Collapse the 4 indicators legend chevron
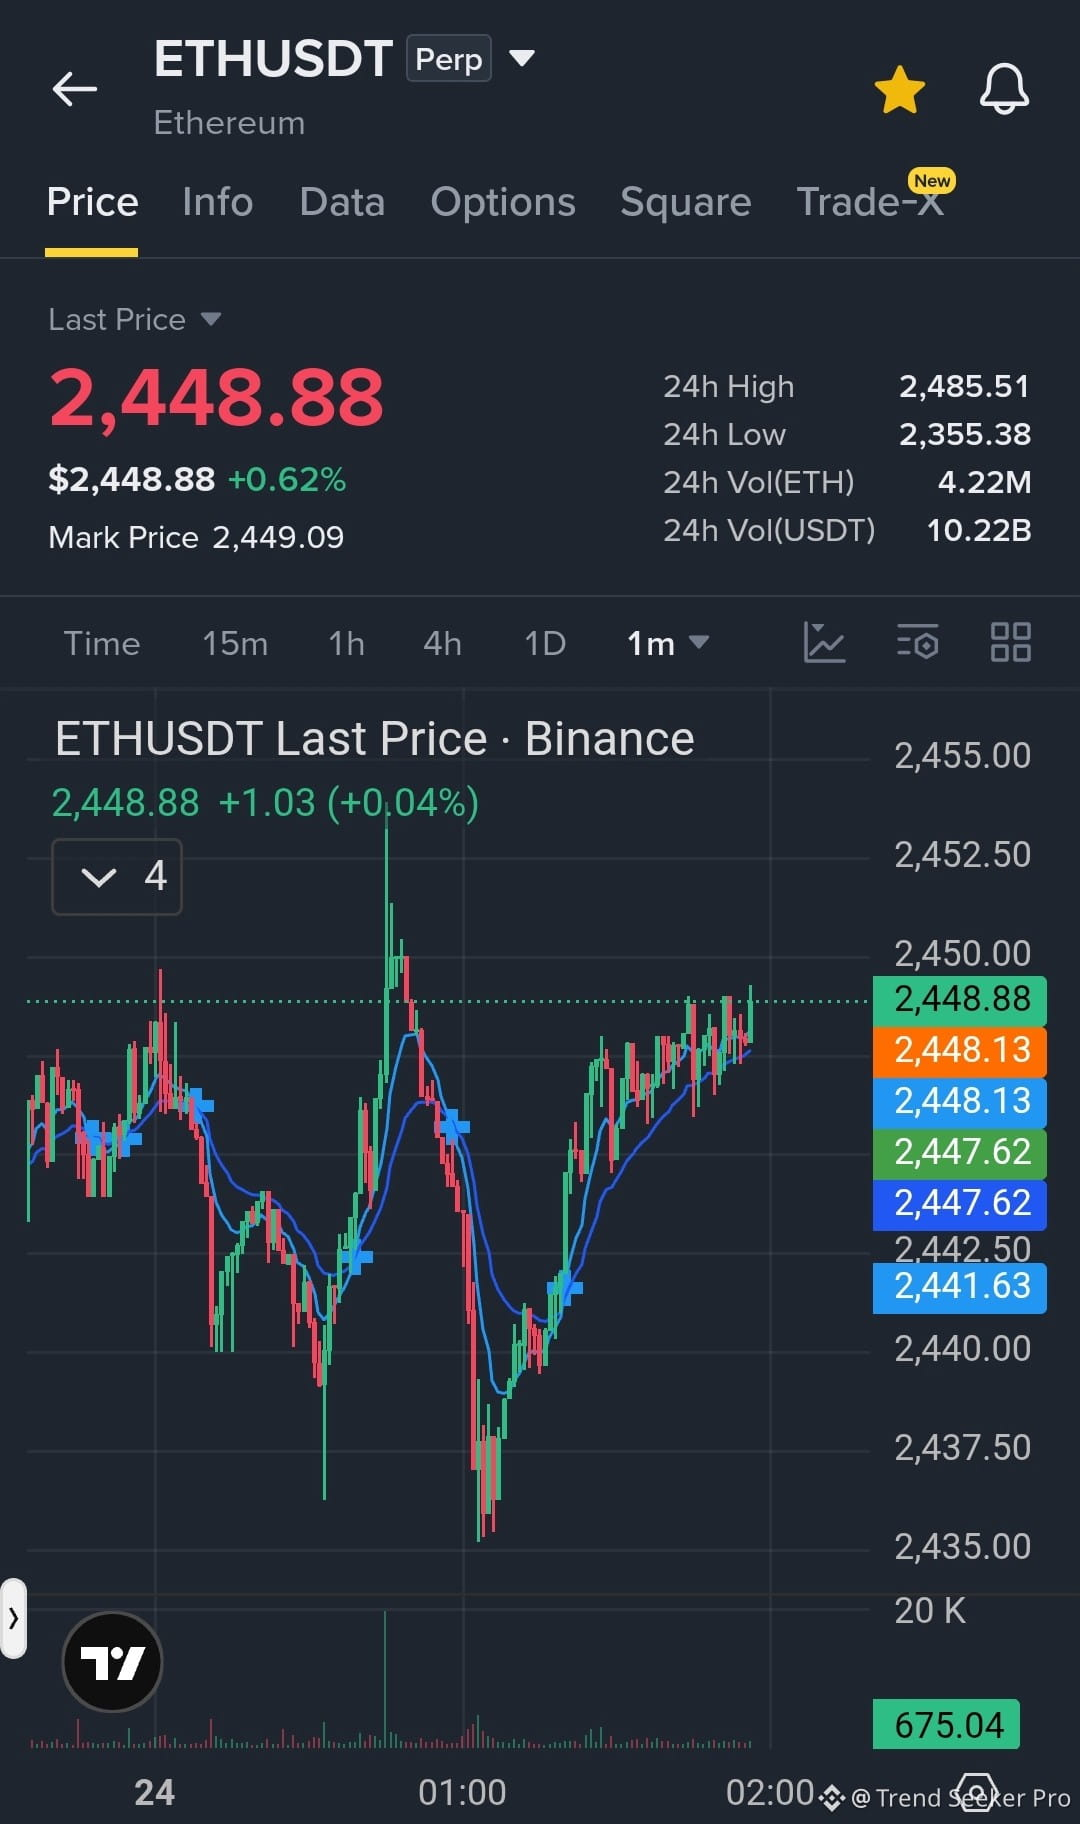This screenshot has width=1080, height=1824. (117, 877)
